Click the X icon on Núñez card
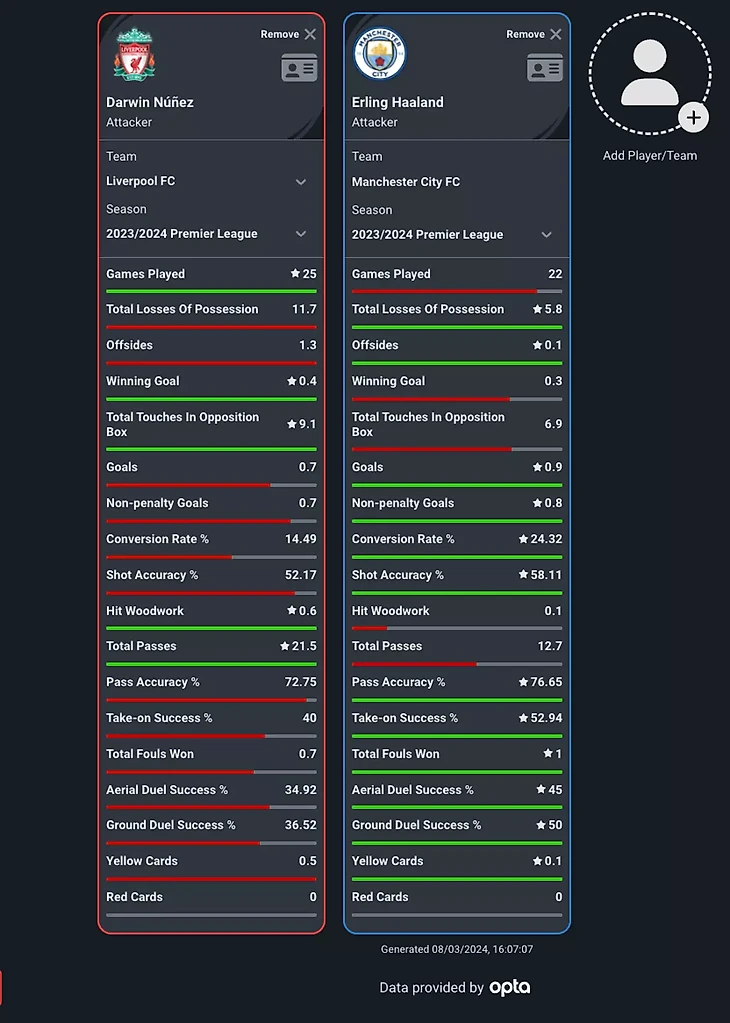 (x=310, y=34)
